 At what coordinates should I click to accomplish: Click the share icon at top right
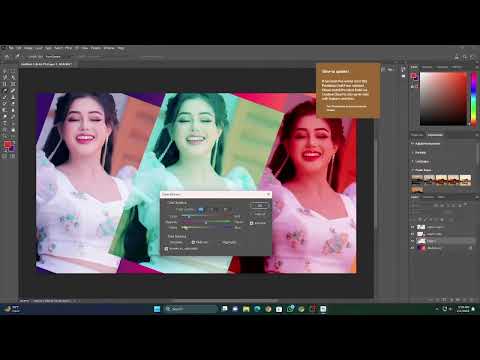pos(457,57)
